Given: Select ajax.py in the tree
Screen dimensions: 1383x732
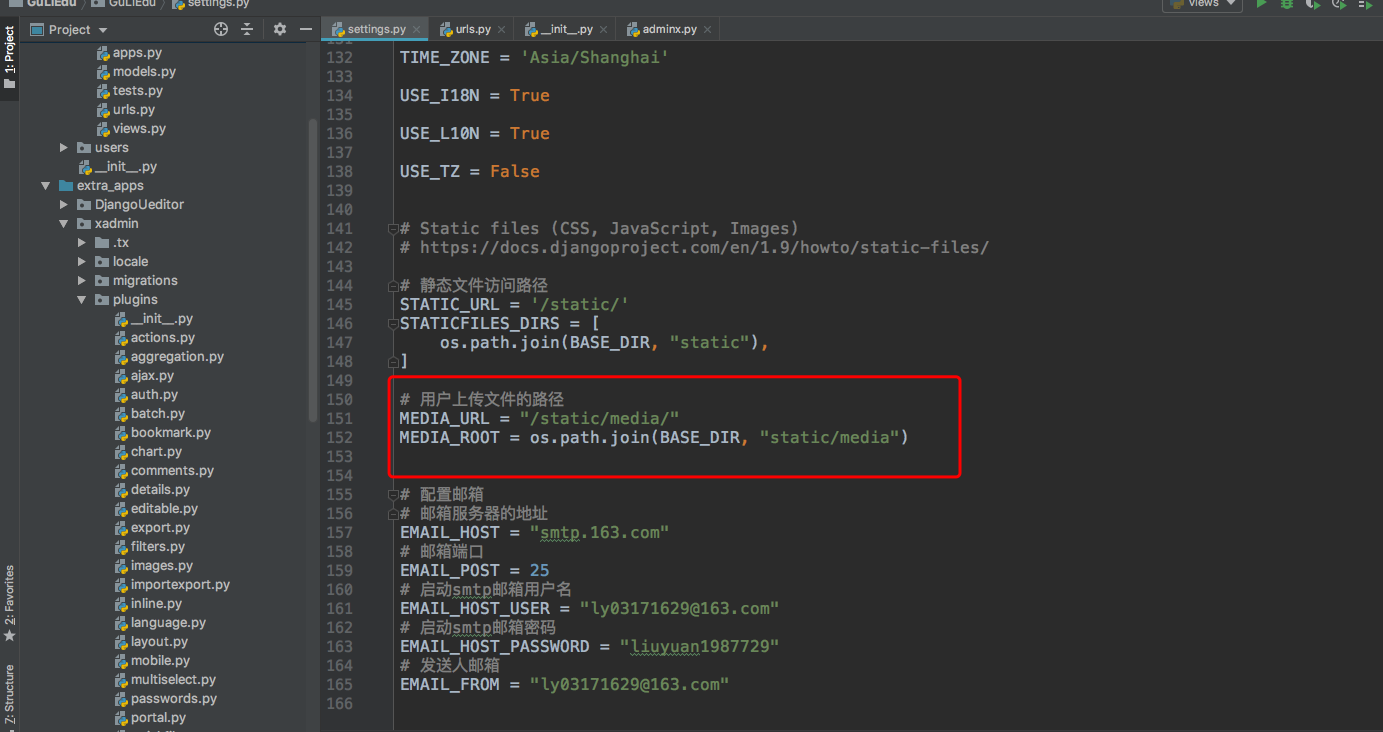Looking at the screenshot, I should [x=144, y=376].
